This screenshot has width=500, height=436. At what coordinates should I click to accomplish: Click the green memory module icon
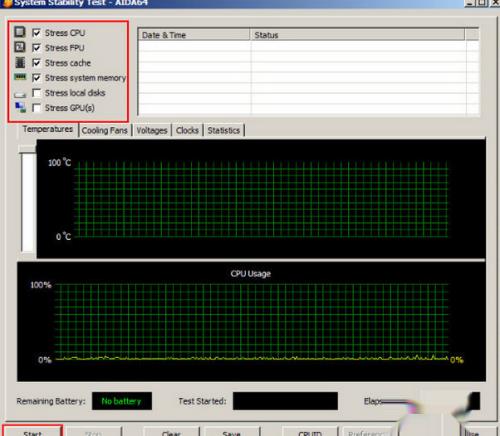point(20,77)
